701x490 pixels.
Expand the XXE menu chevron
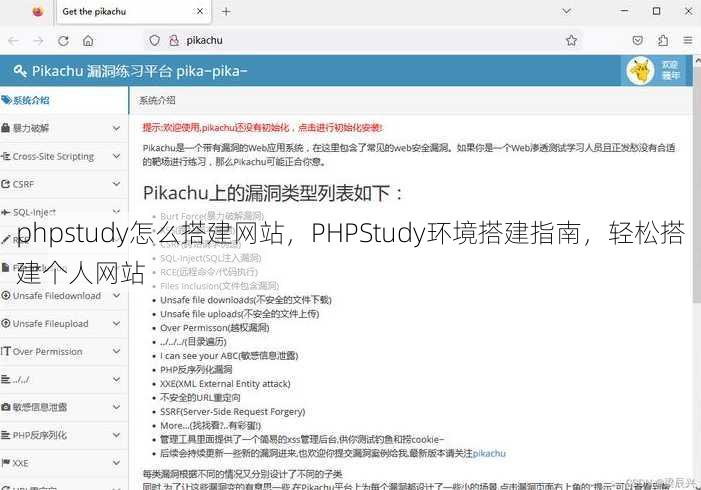pyautogui.click(x=116, y=463)
